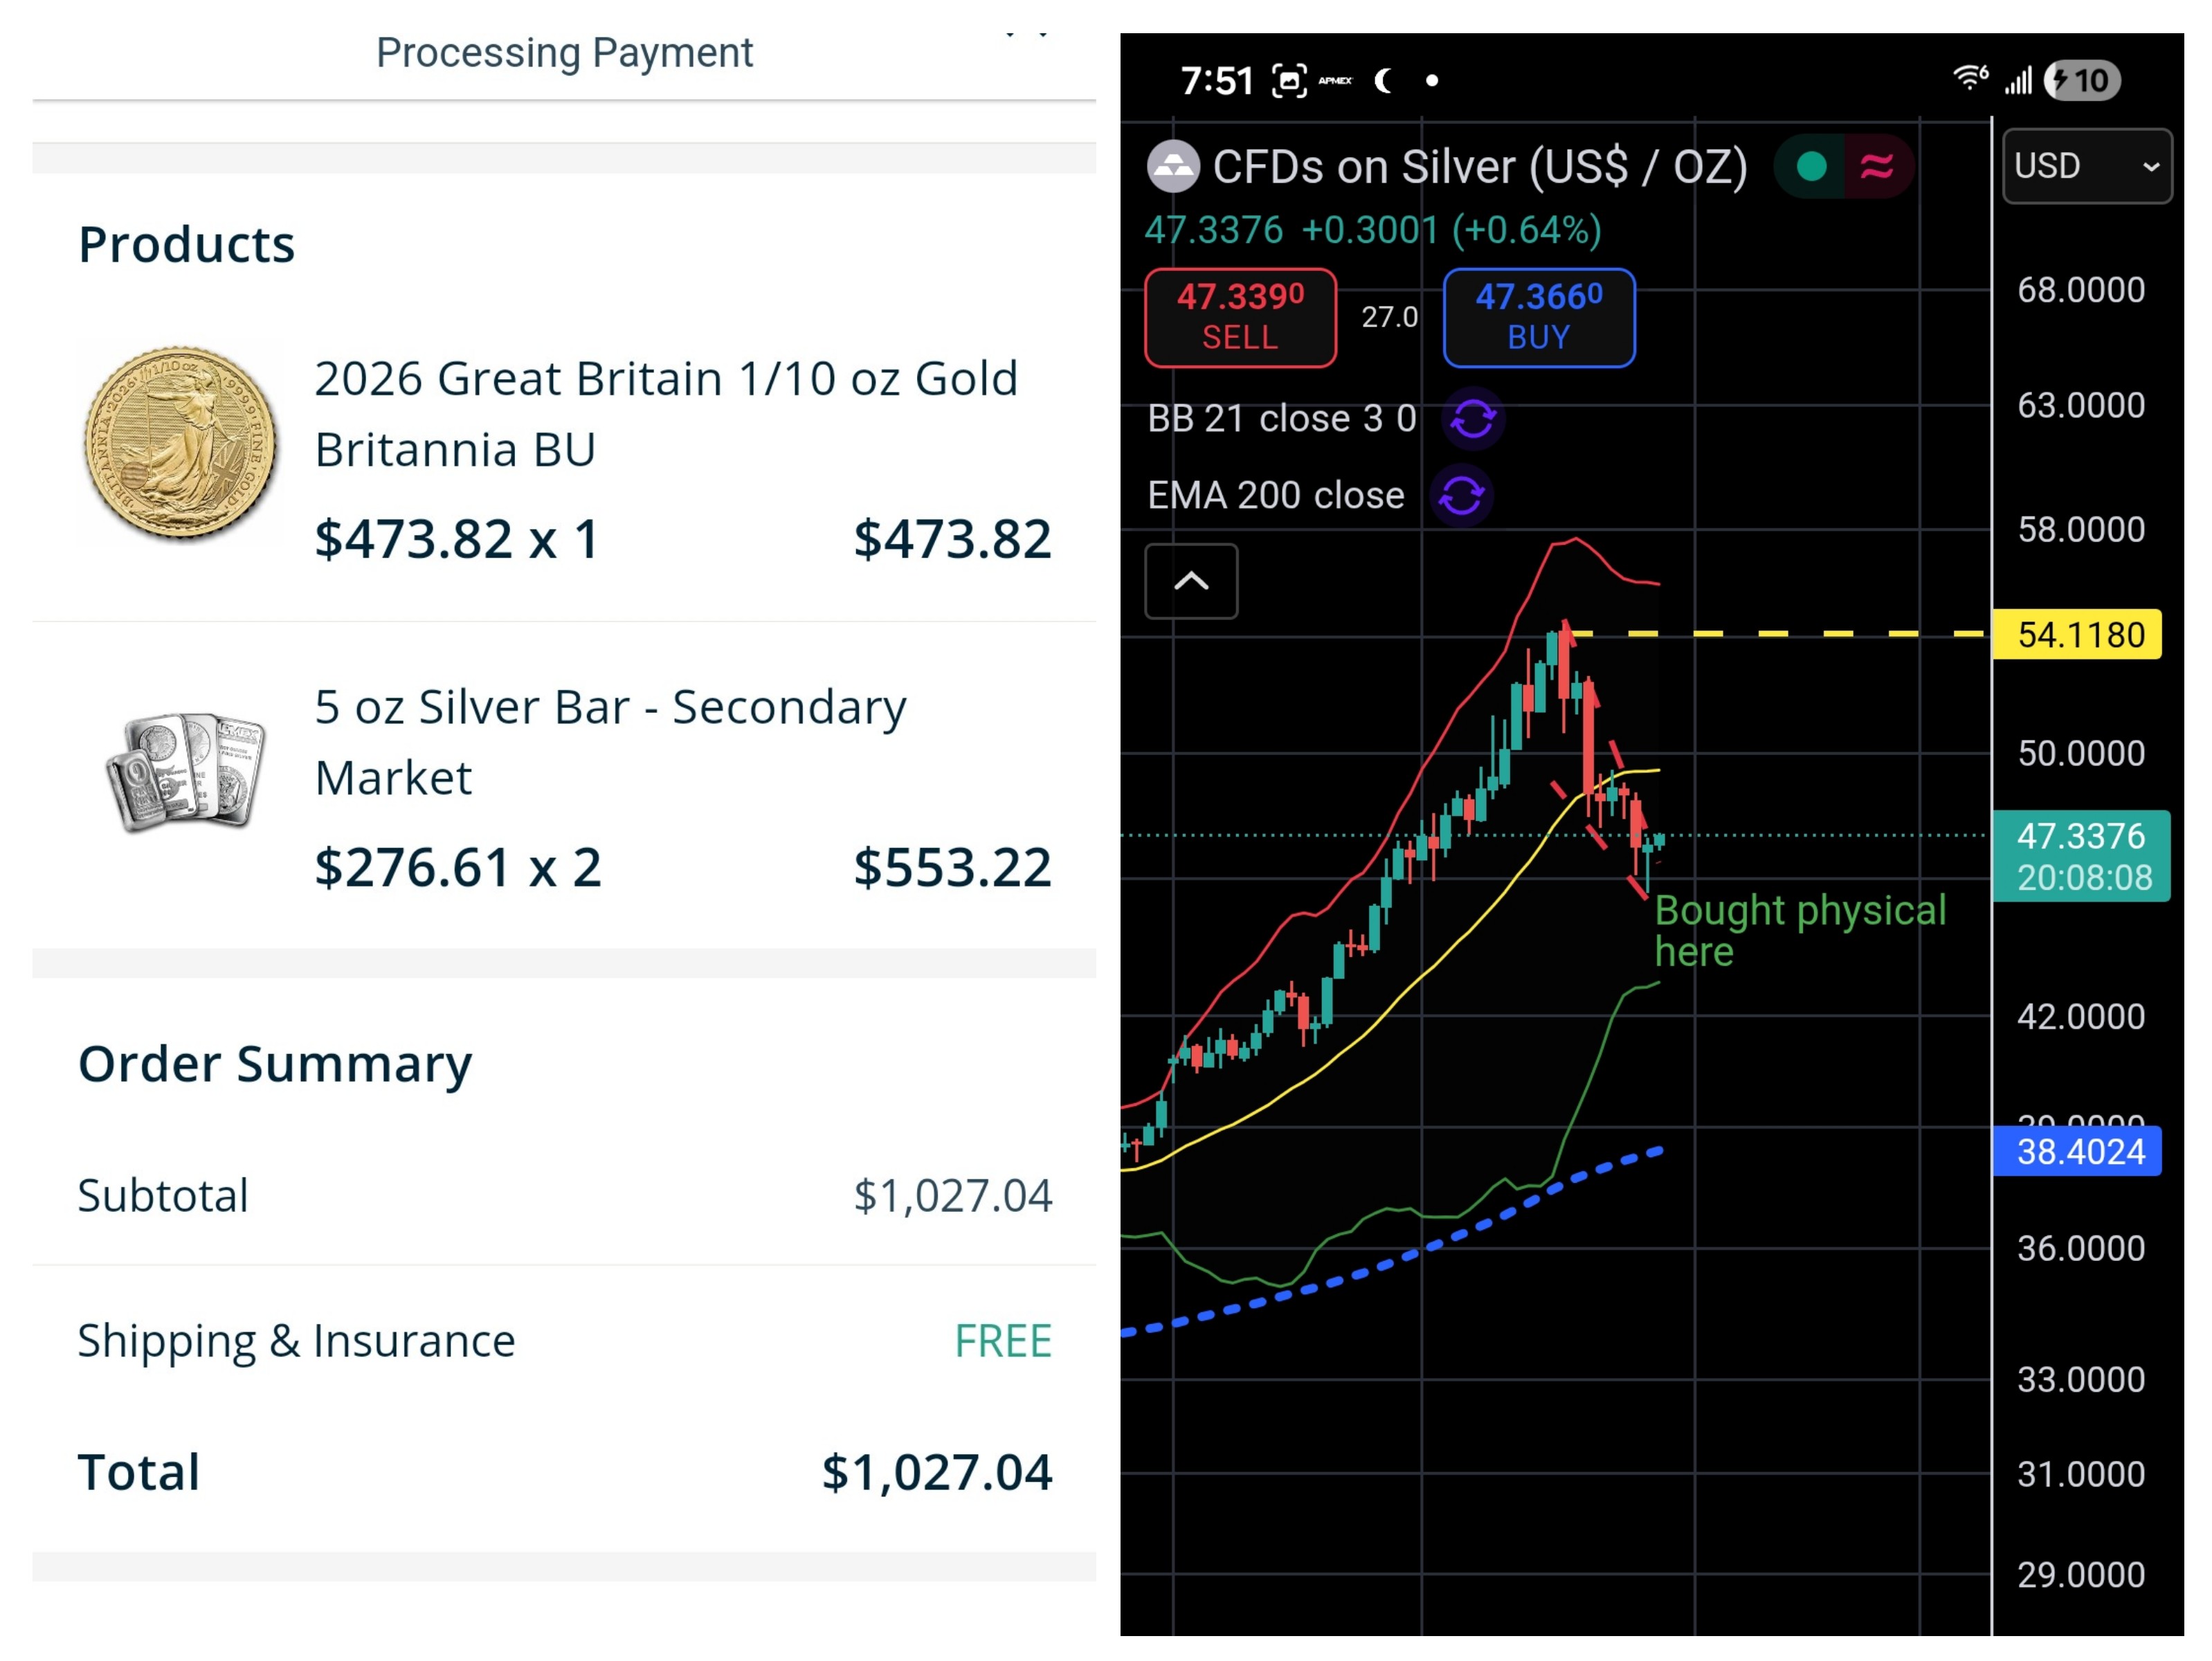Tap the moon do-not-disturb icon
Image resolution: width=2212 pixels, height=1661 pixels.
click(1384, 81)
